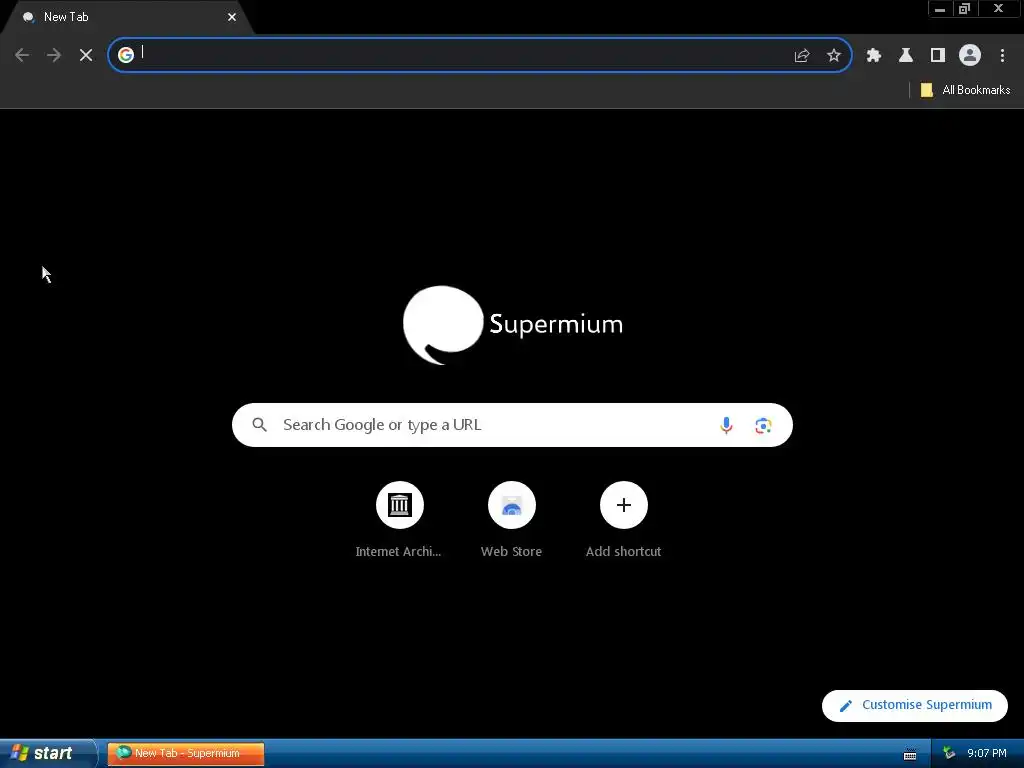
Task: Go forward using the forward arrow
Action: (x=54, y=56)
